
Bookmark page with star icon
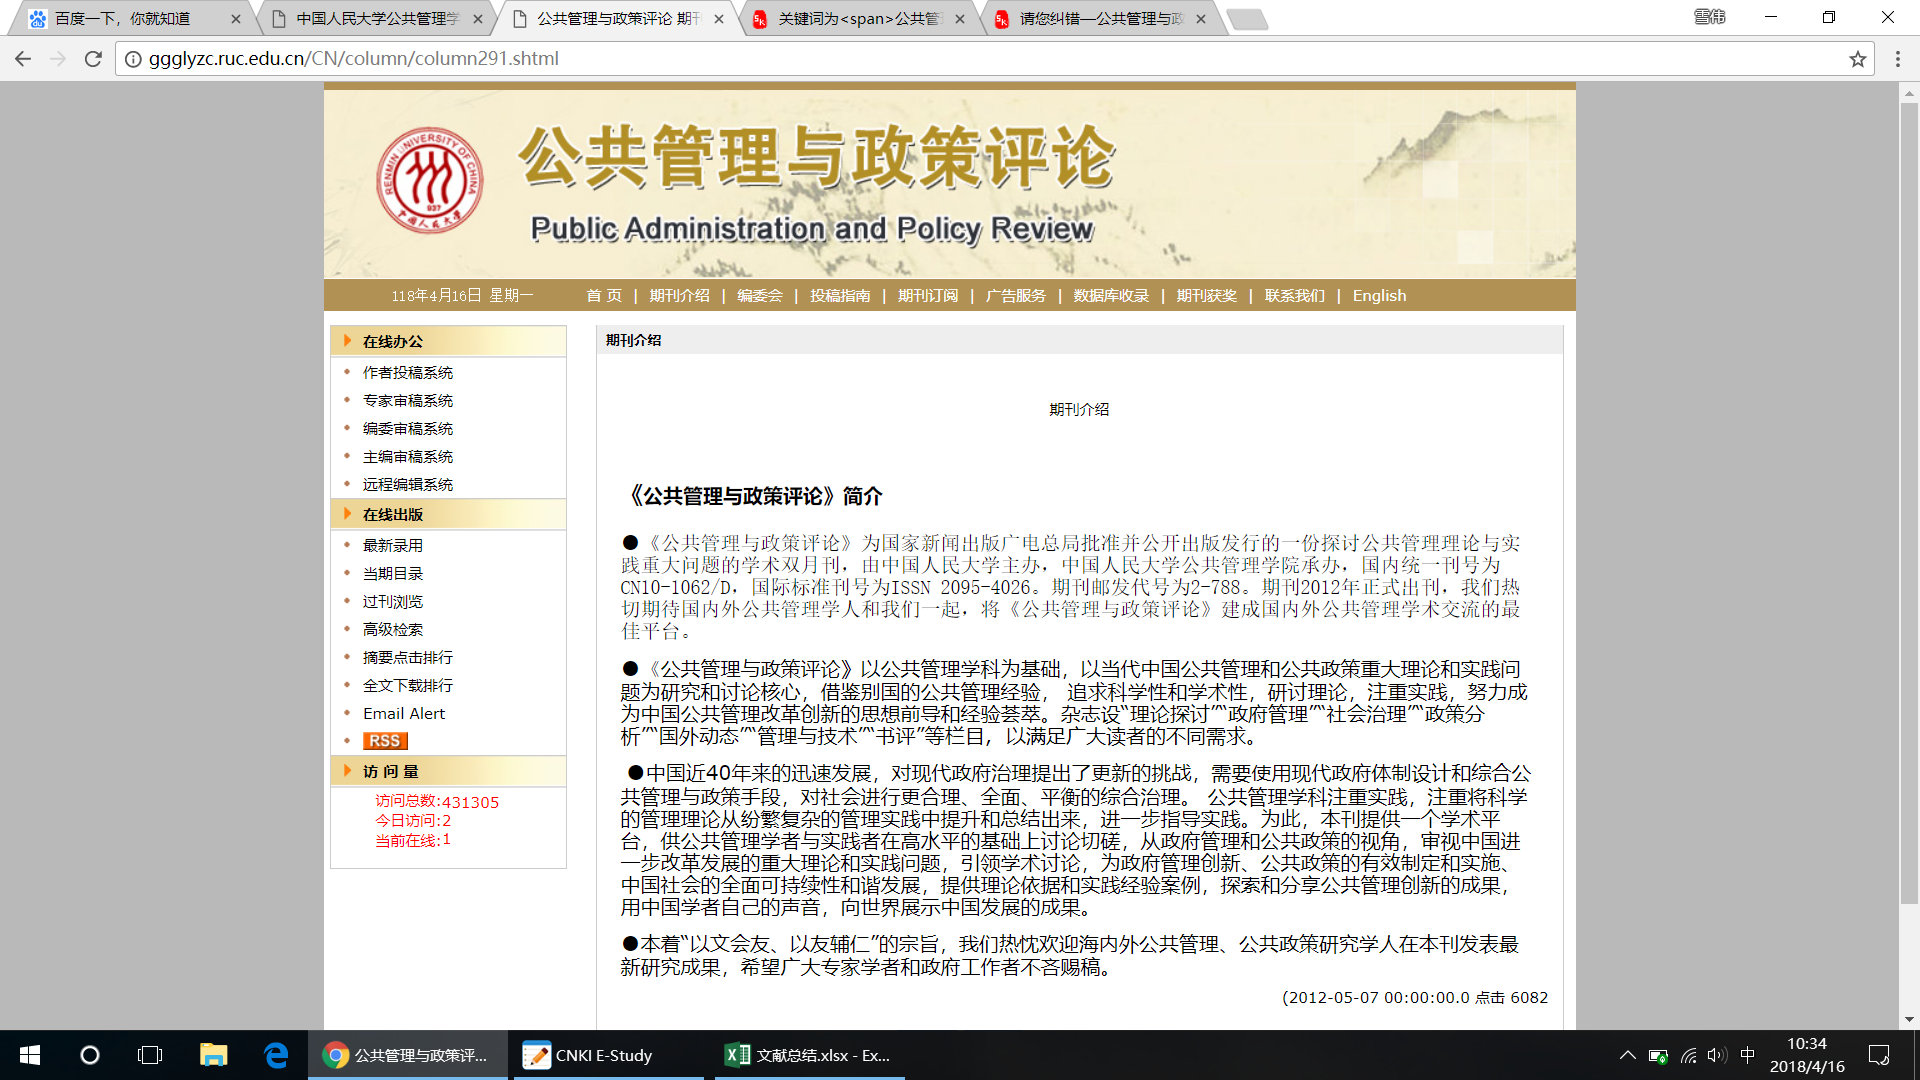(1857, 59)
